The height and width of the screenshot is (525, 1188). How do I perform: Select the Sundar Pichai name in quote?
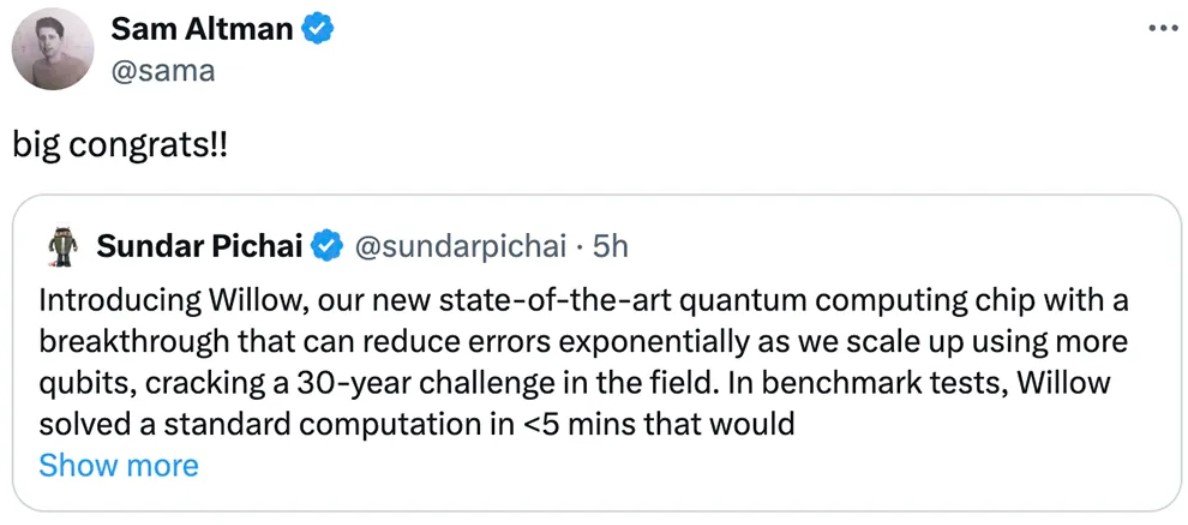(x=199, y=246)
